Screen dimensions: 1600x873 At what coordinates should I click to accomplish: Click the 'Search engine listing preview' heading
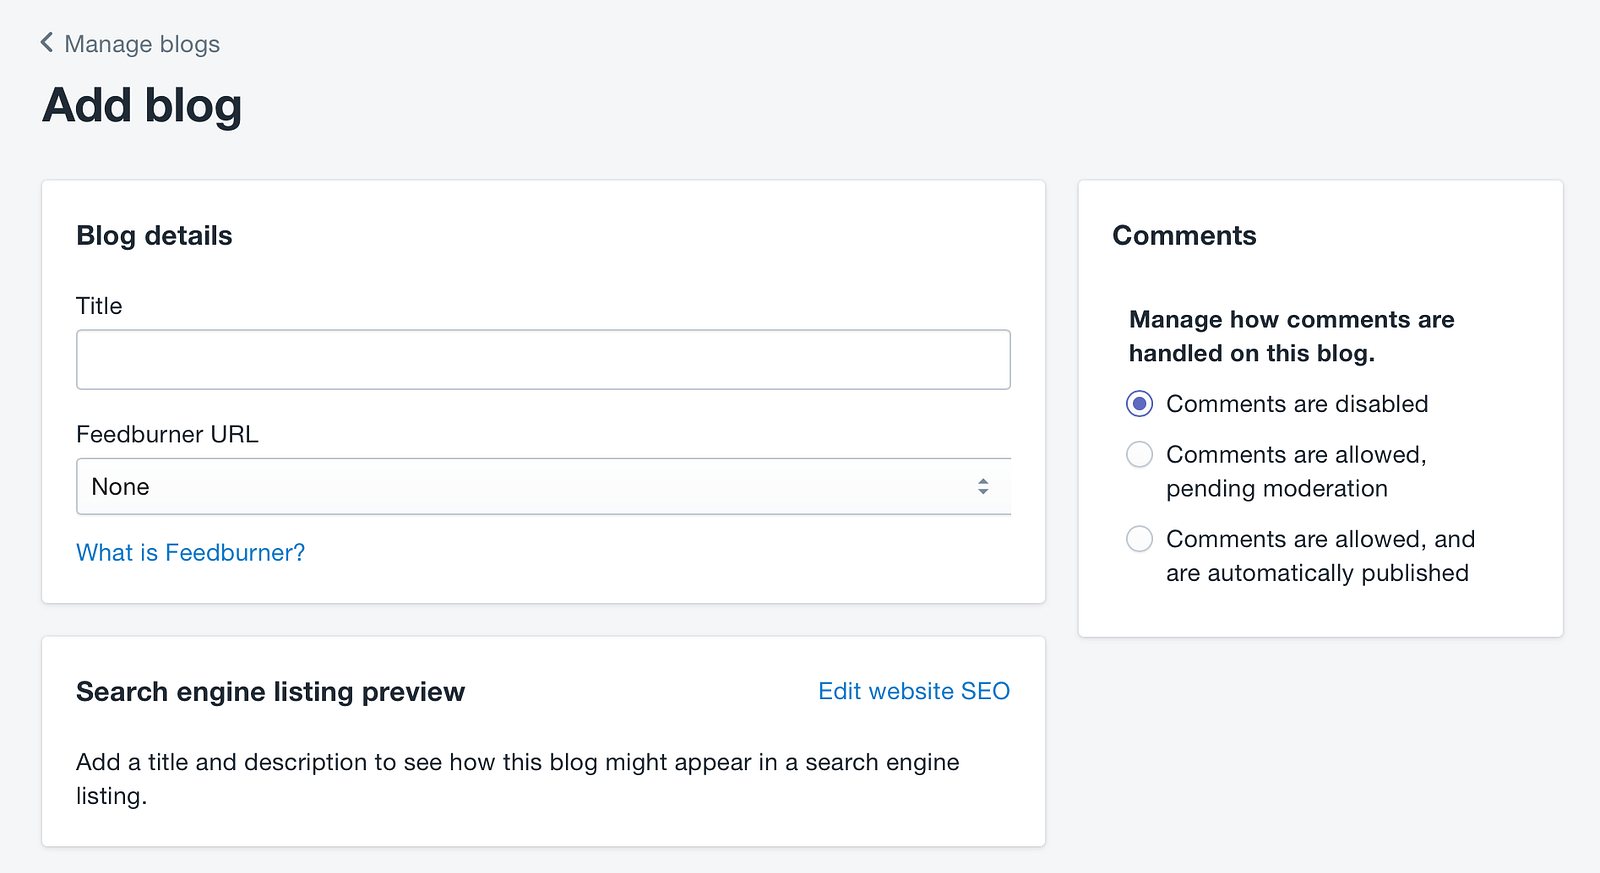click(x=270, y=692)
